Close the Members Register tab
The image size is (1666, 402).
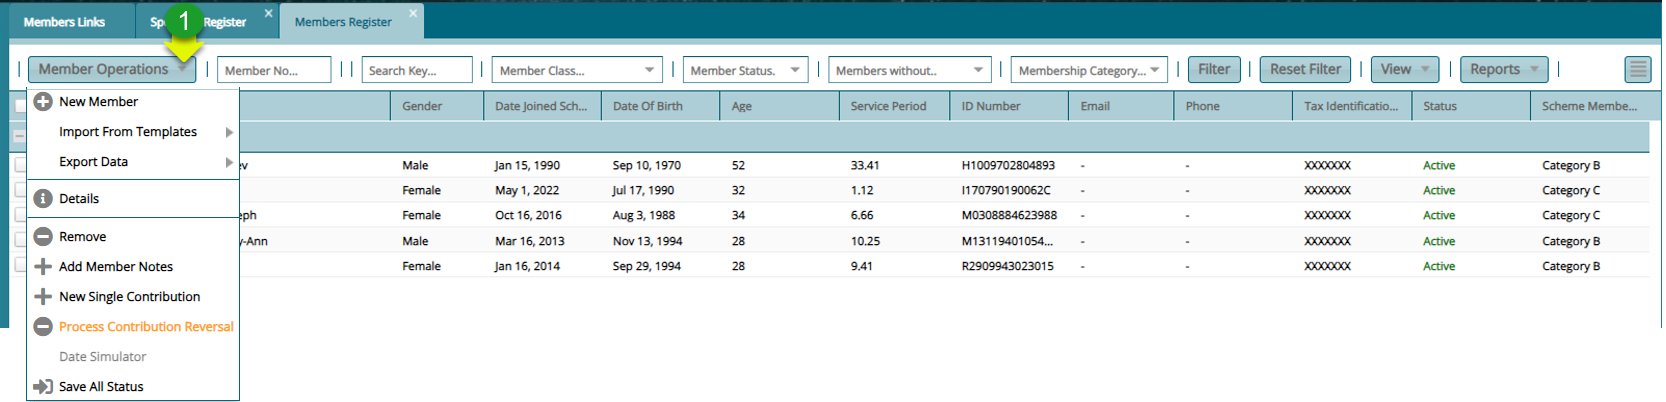click(413, 13)
